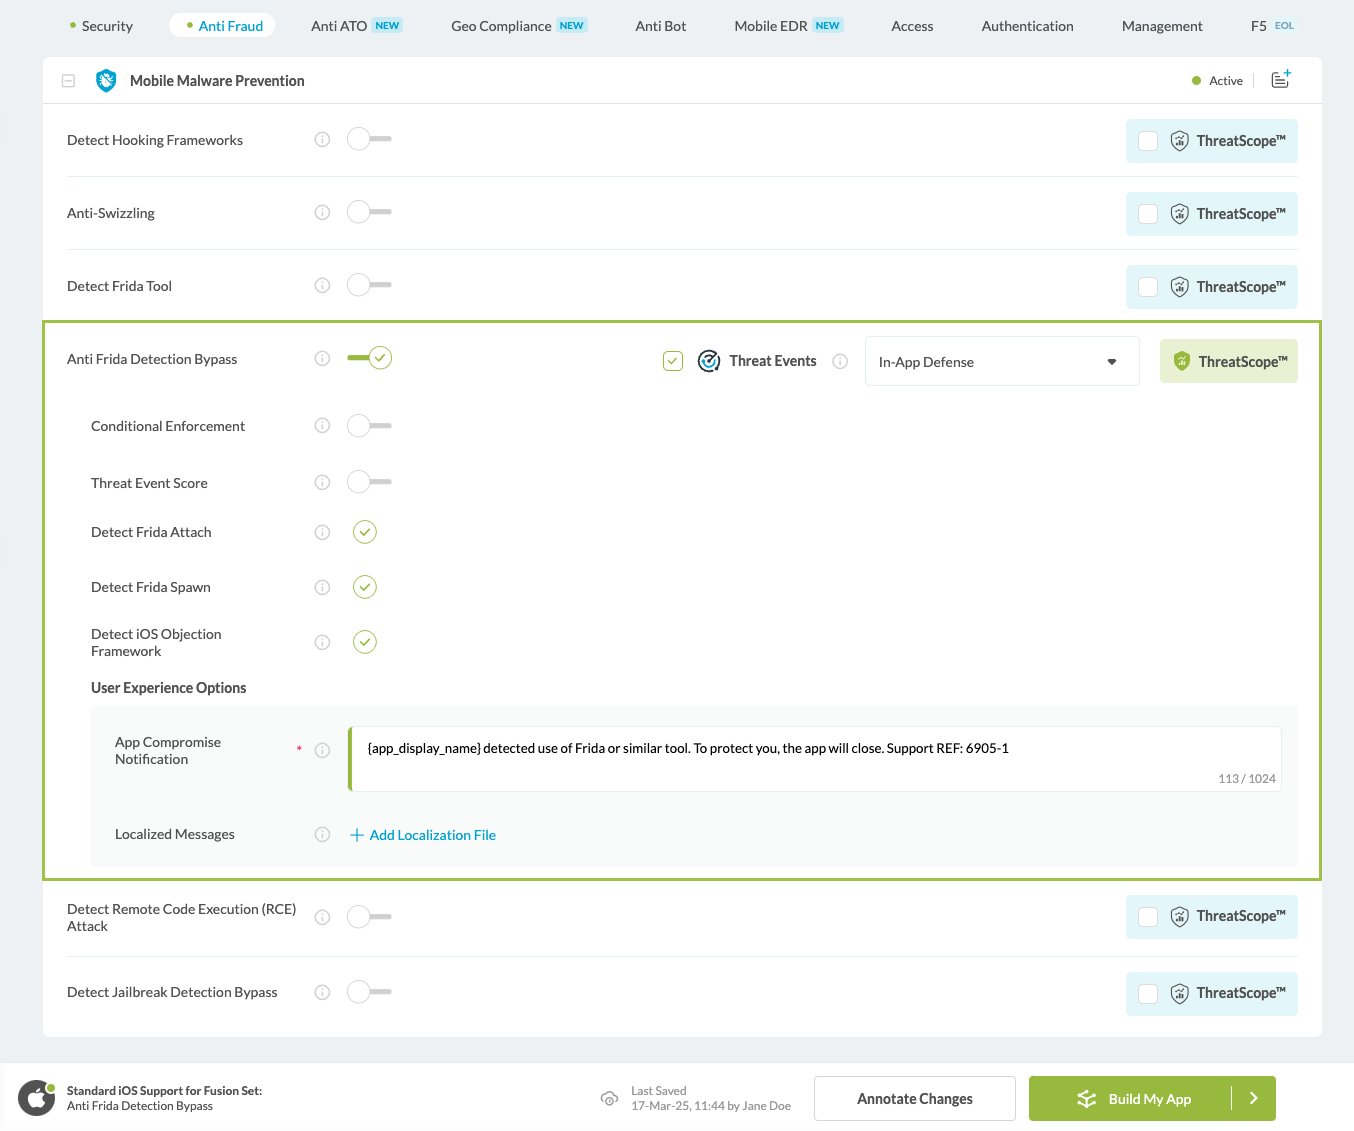Click info icon next to Threat Events
Screen dimensions: 1354x1131
(840, 362)
